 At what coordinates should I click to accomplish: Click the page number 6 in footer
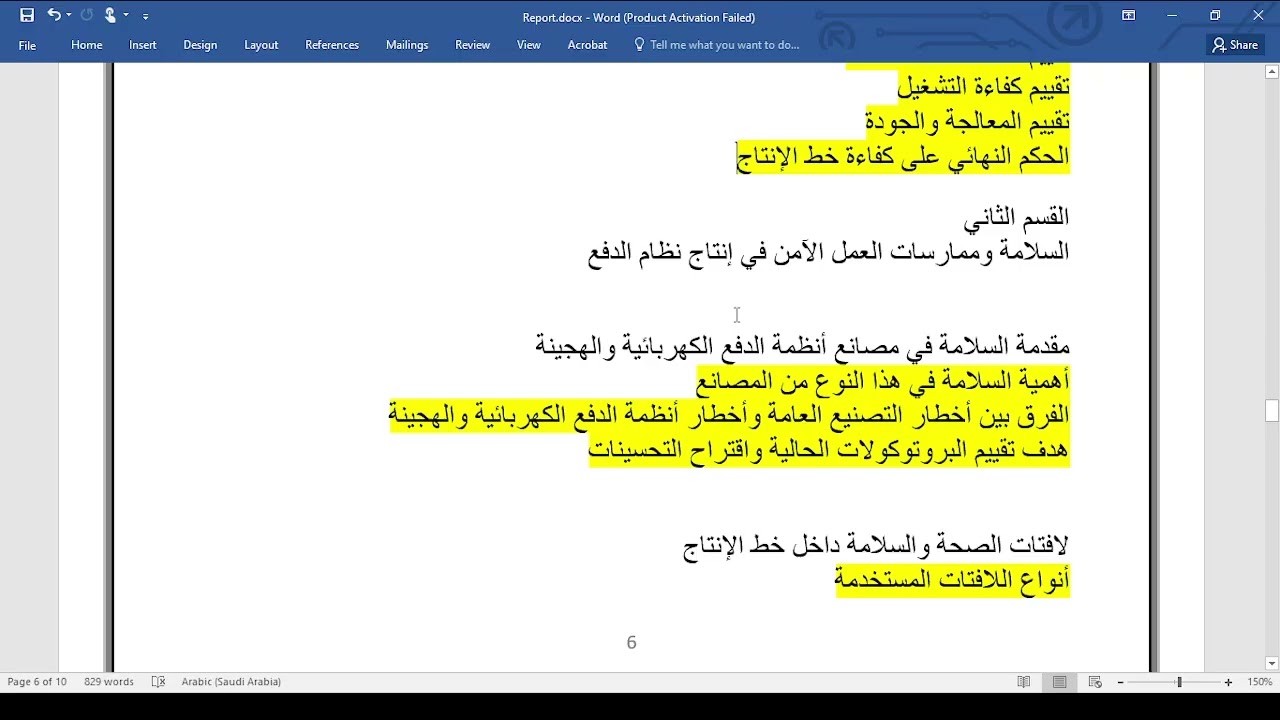631,643
